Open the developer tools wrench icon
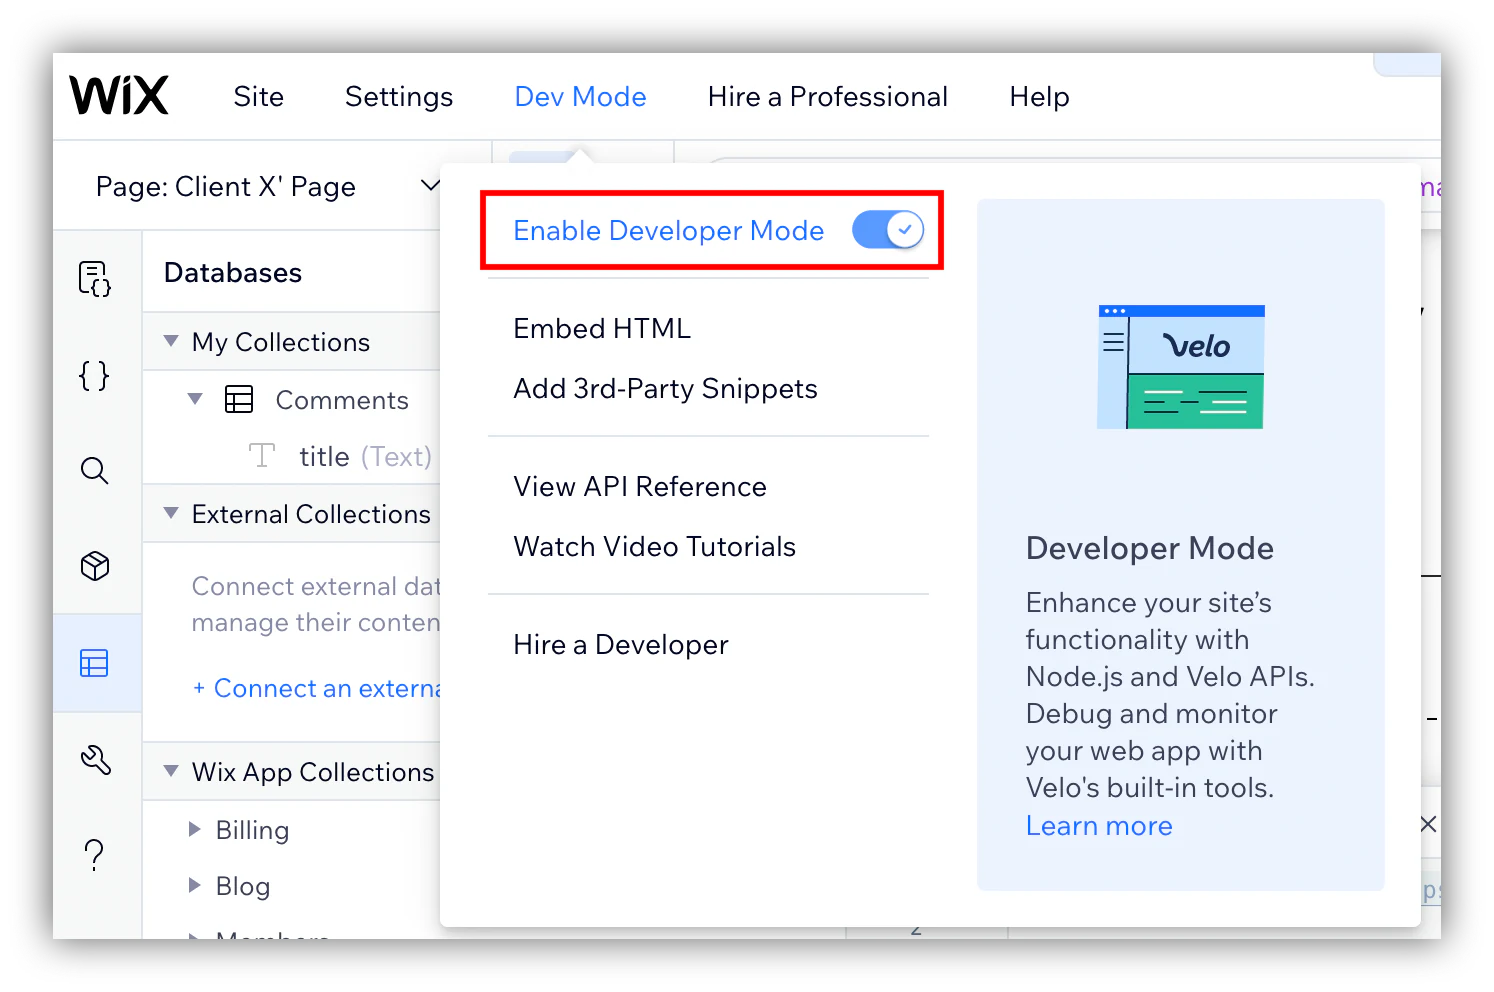The image size is (1494, 992). tap(96, 760)
